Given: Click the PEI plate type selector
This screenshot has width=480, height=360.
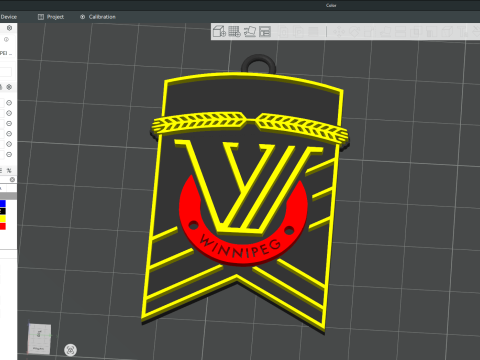Looking at the screenshot, I should tap(6, 53).
